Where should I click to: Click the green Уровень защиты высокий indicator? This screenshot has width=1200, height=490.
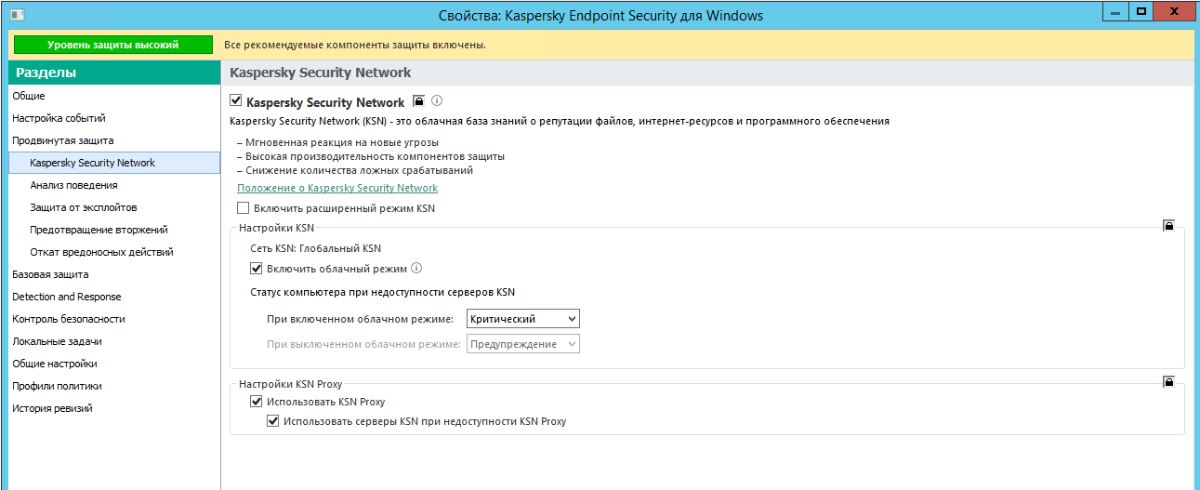coord(113,45)
